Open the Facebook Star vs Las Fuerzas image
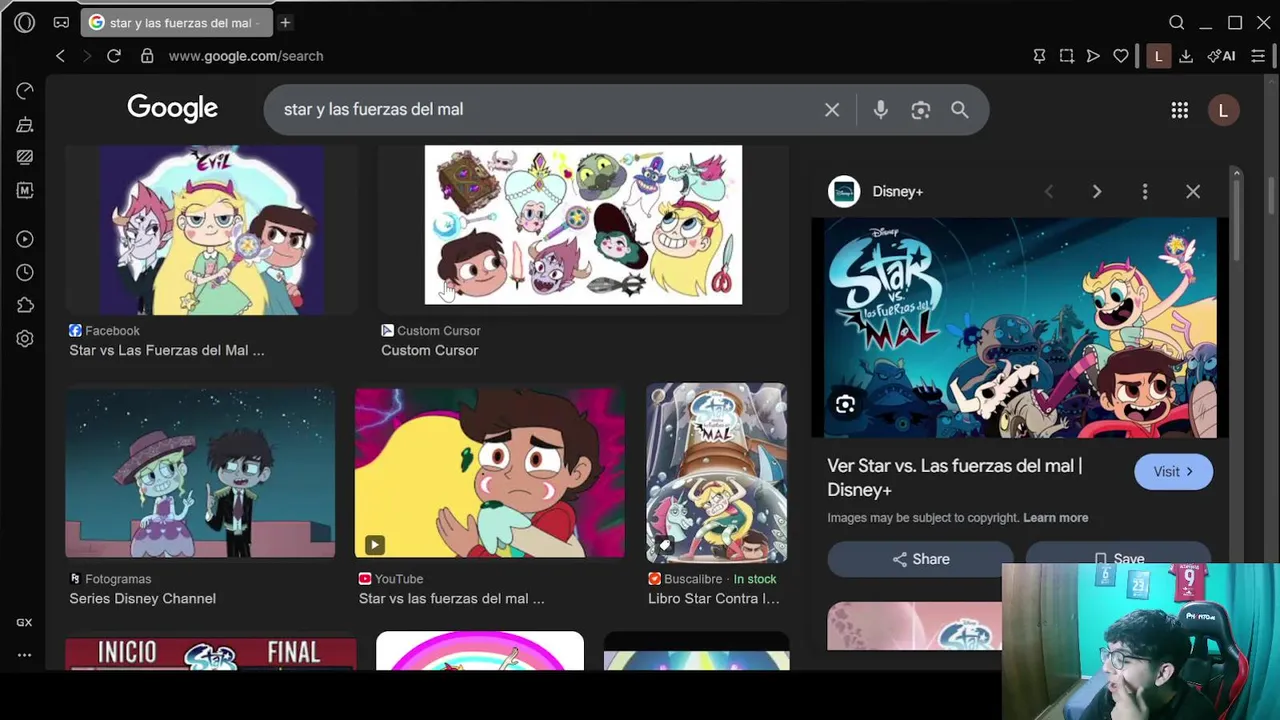The image size is (1280, 720). (x=212, y=230)
